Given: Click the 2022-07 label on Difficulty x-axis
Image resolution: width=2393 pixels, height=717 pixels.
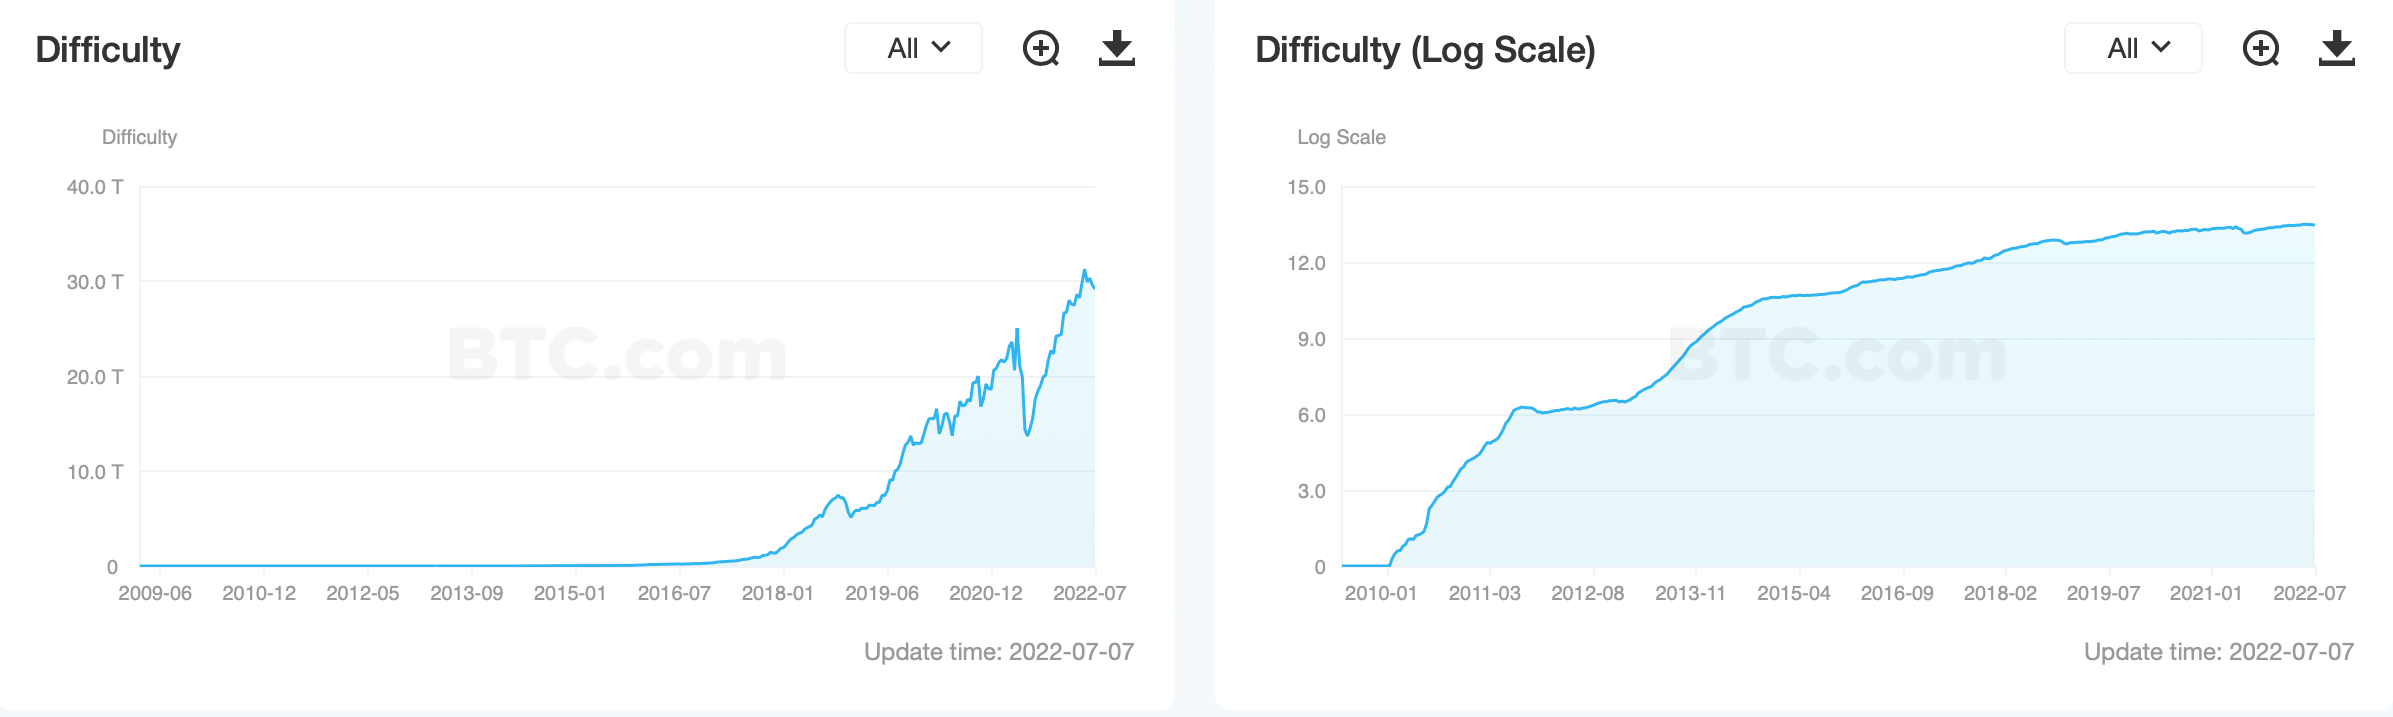Looking at the screenshot, I should point(1089,593).
